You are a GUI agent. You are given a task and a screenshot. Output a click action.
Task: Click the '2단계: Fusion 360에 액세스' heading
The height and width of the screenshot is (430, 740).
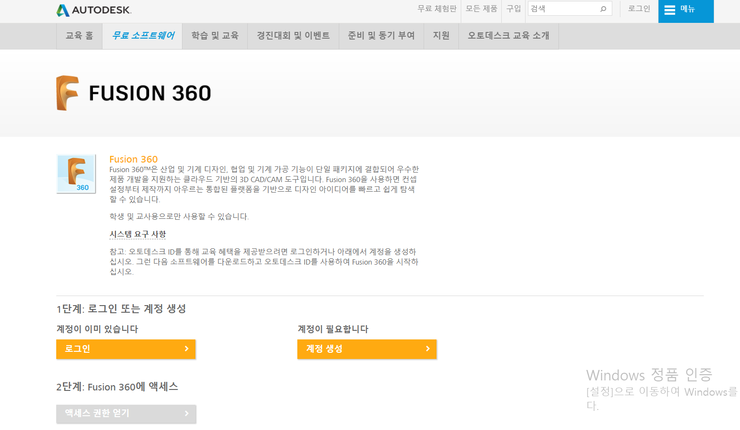point(117,387)
